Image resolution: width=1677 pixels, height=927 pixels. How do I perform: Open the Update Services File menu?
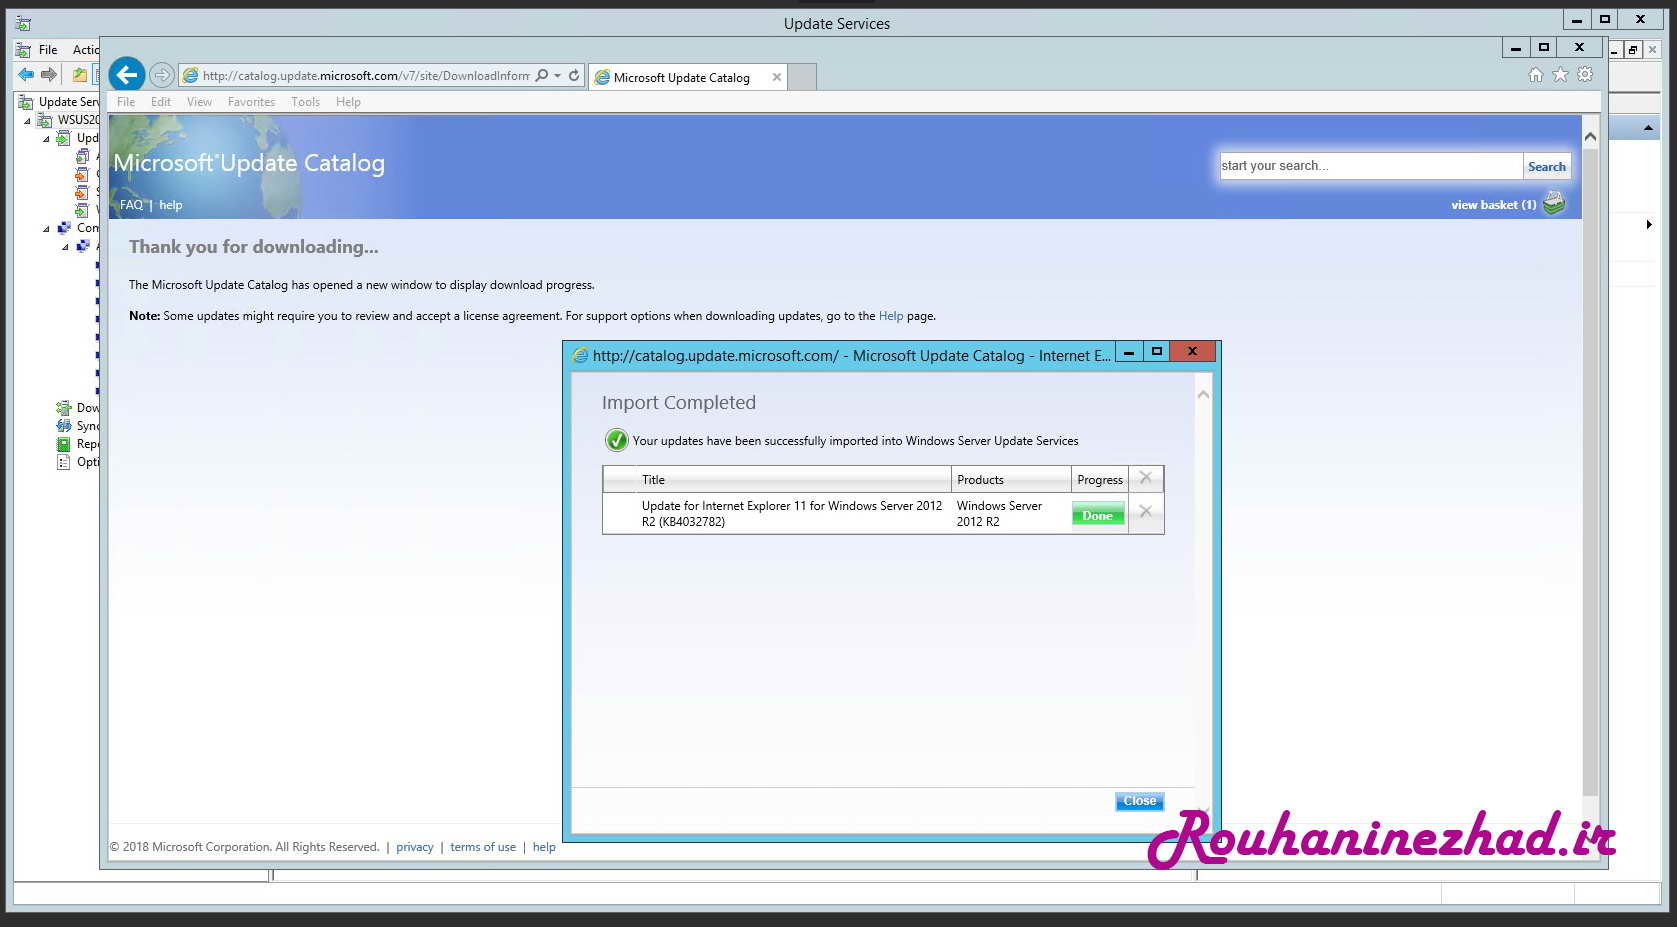click(x=48, y=50)
